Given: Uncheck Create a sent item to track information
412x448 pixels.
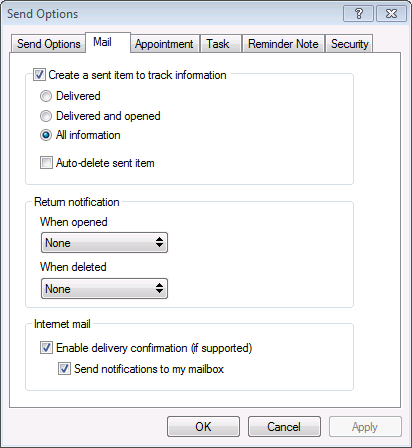Looking at the screenshot, I should [39, 75].
